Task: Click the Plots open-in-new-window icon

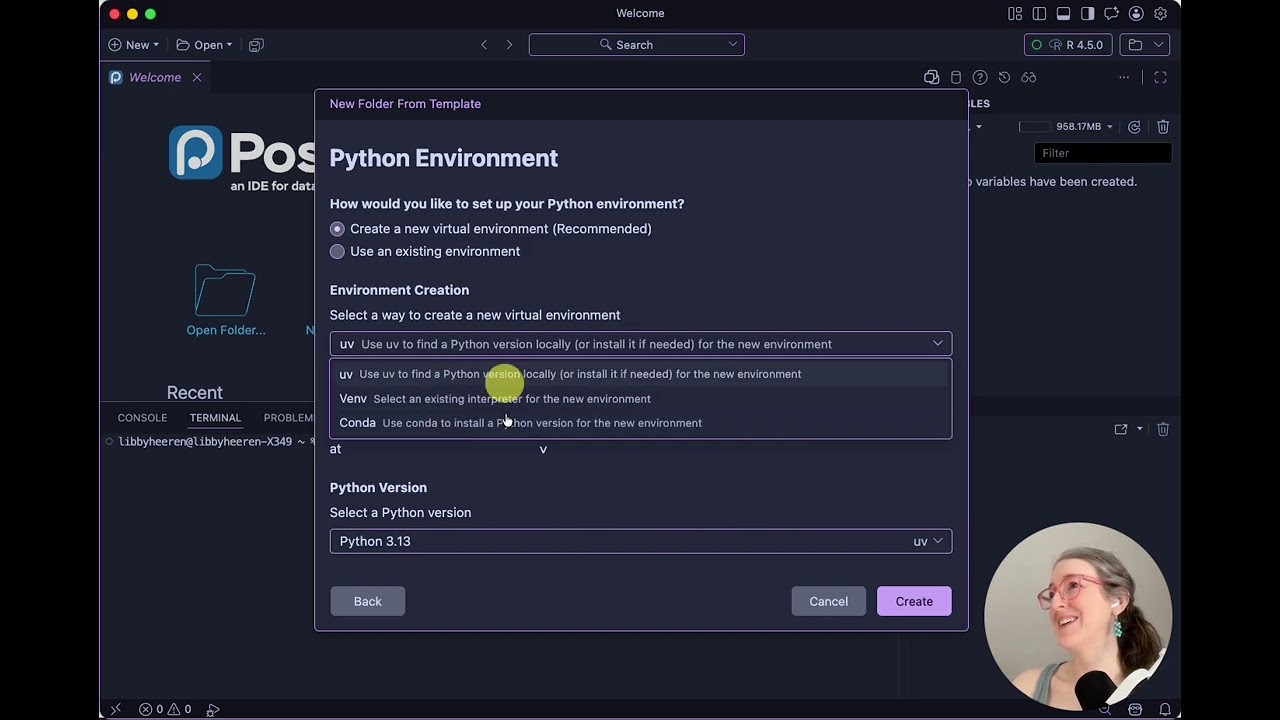Action: (x=1121, y=429)
